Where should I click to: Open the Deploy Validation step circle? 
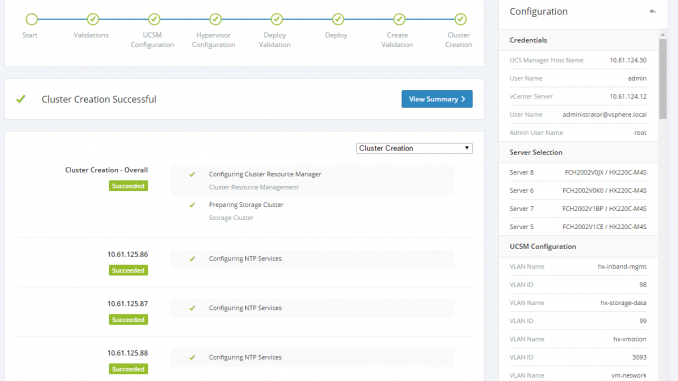(277, 19)
